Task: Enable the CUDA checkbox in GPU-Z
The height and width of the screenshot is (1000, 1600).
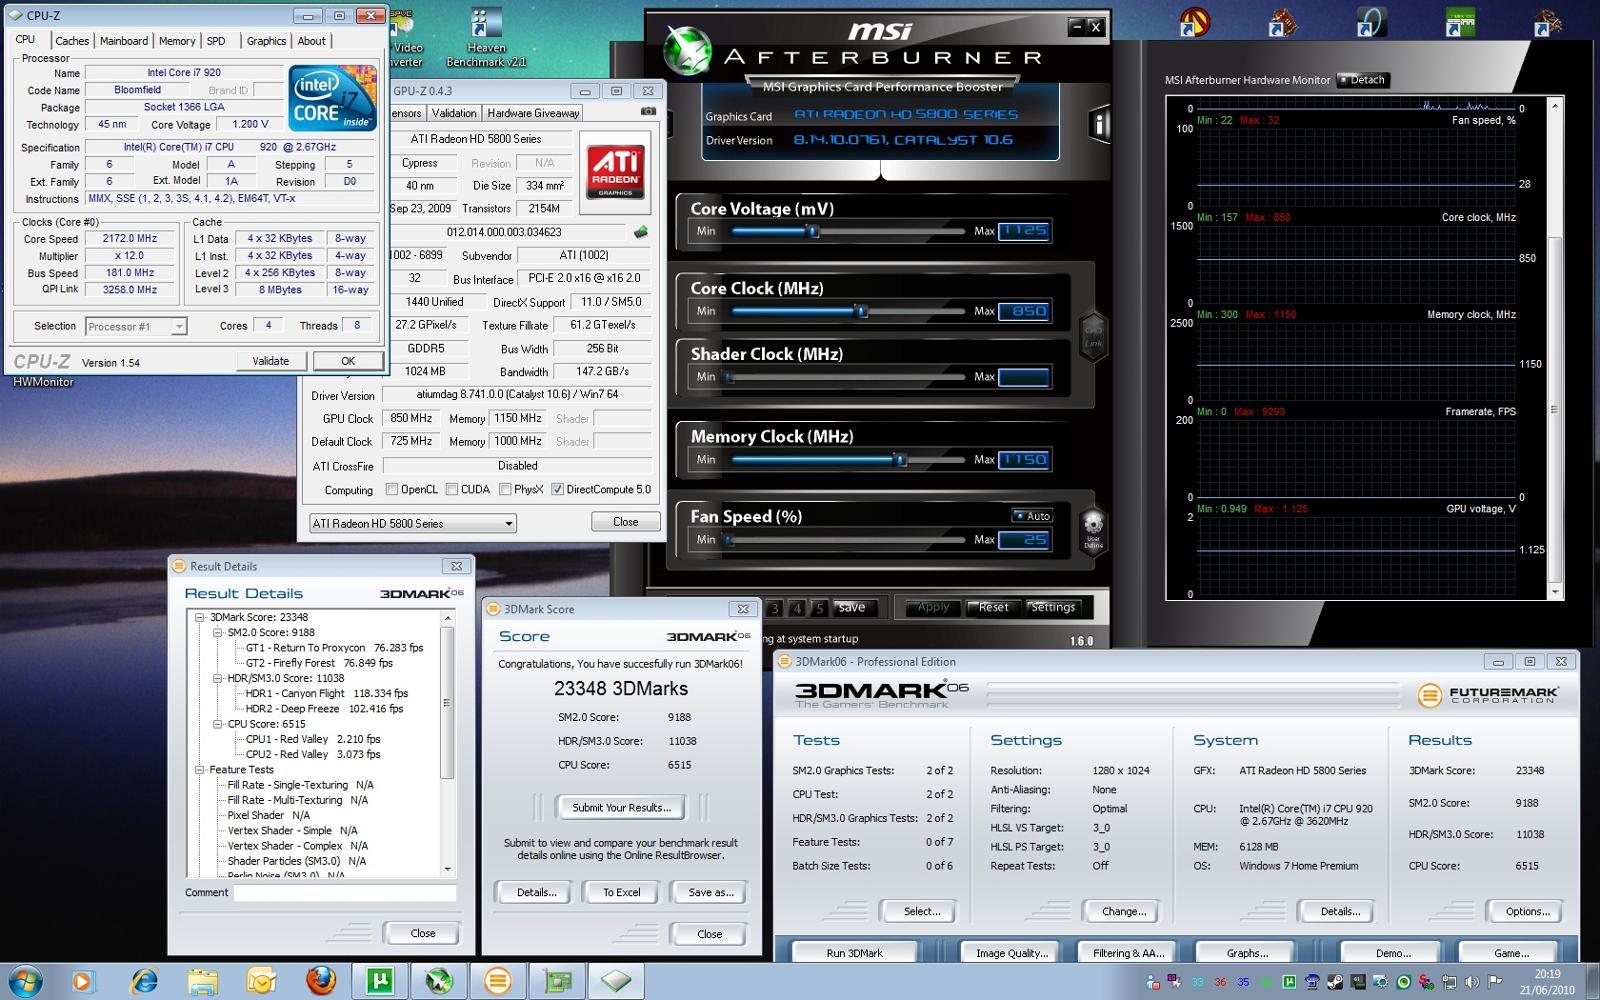Action: point(452,489)
